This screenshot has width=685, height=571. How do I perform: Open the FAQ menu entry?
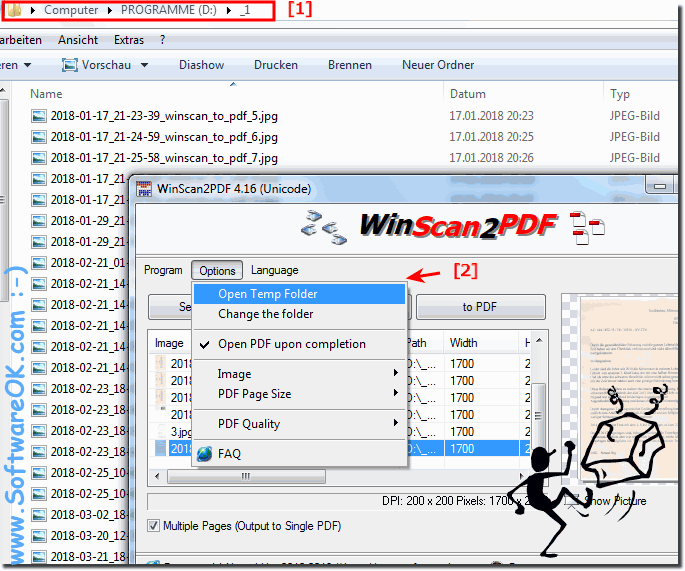(x=299, y=453)
